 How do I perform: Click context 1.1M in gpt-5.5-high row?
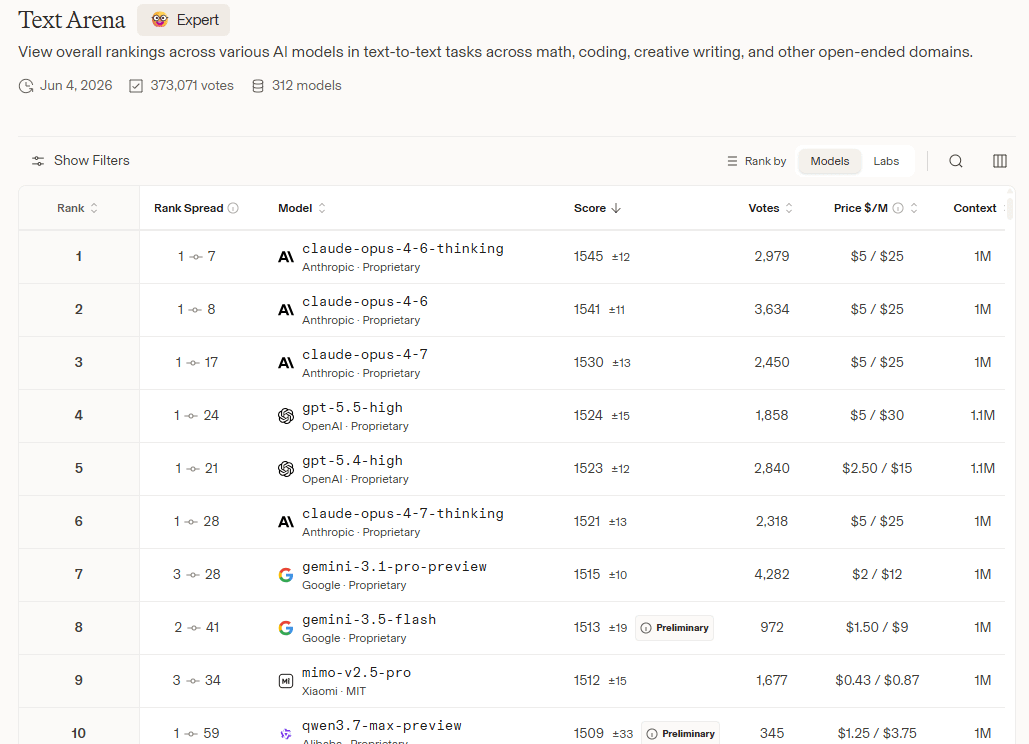(x=982, y=415)
